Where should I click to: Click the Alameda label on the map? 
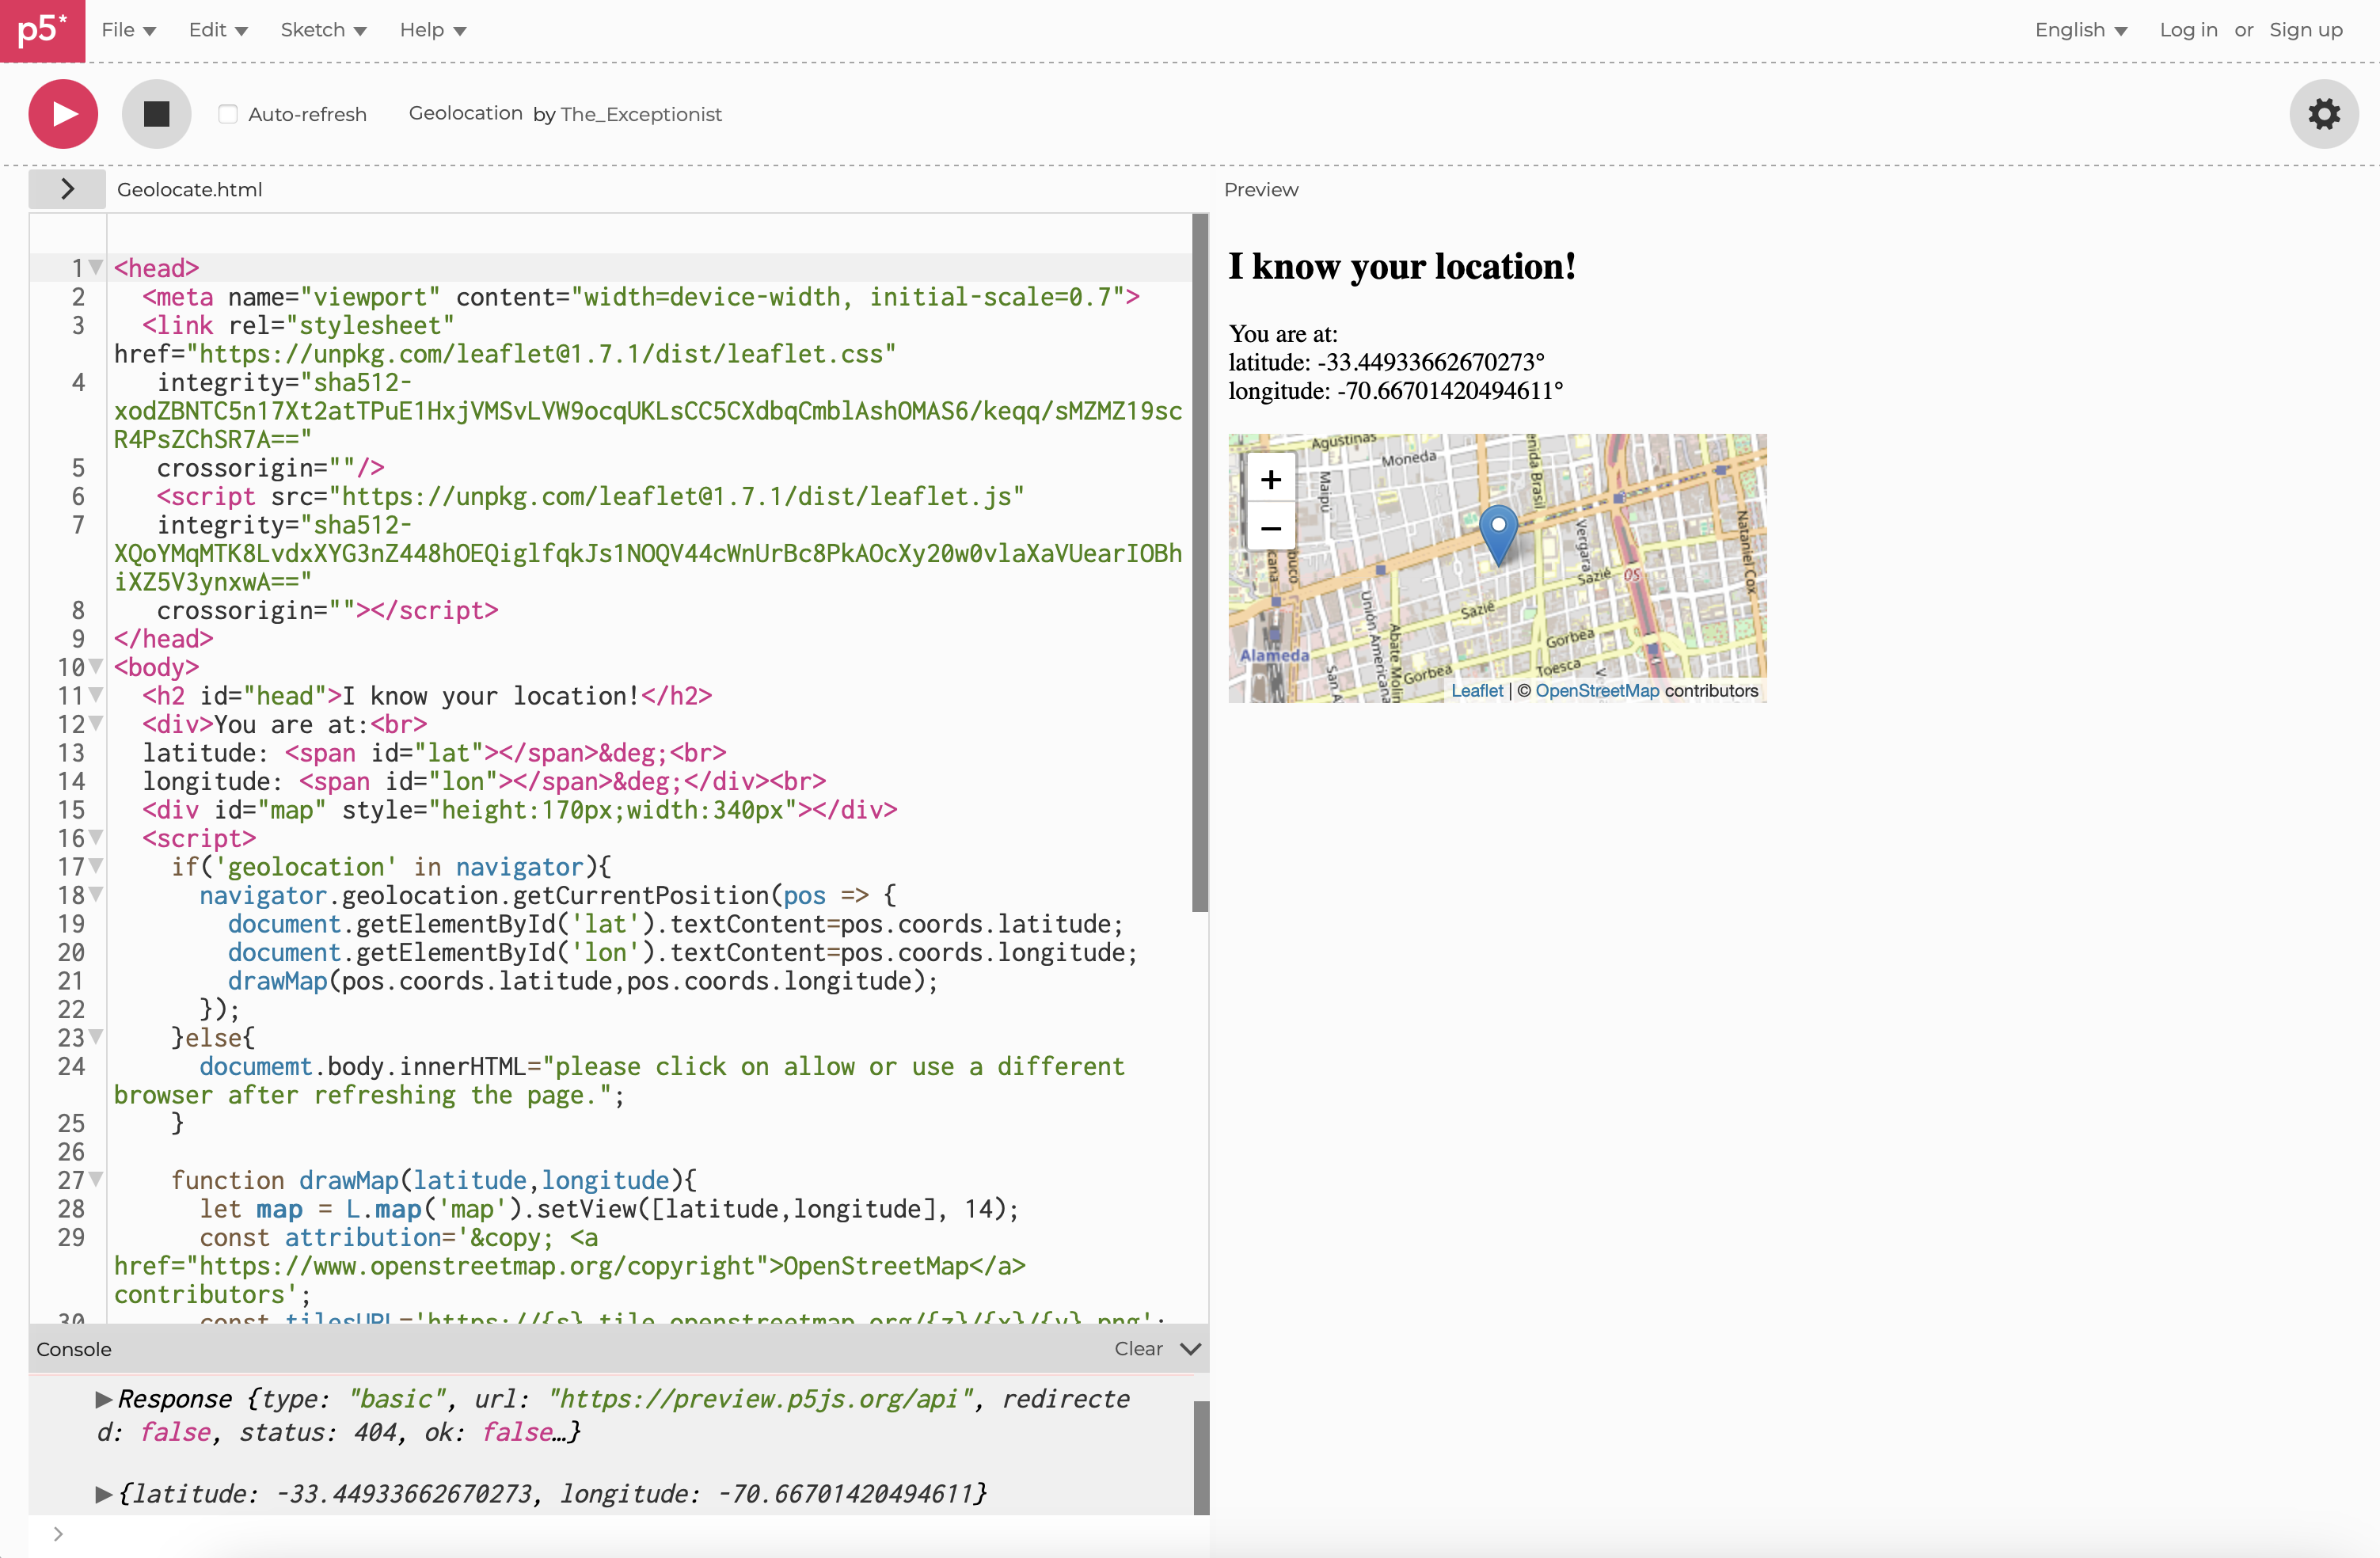pos(1274,655)
